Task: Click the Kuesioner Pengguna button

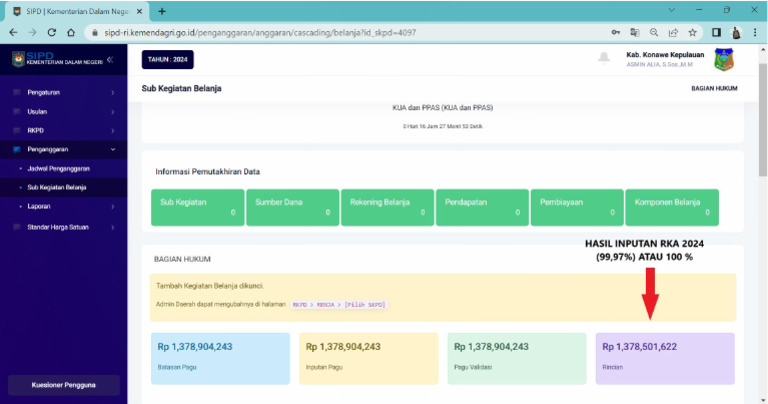Action: pos(63,385)
